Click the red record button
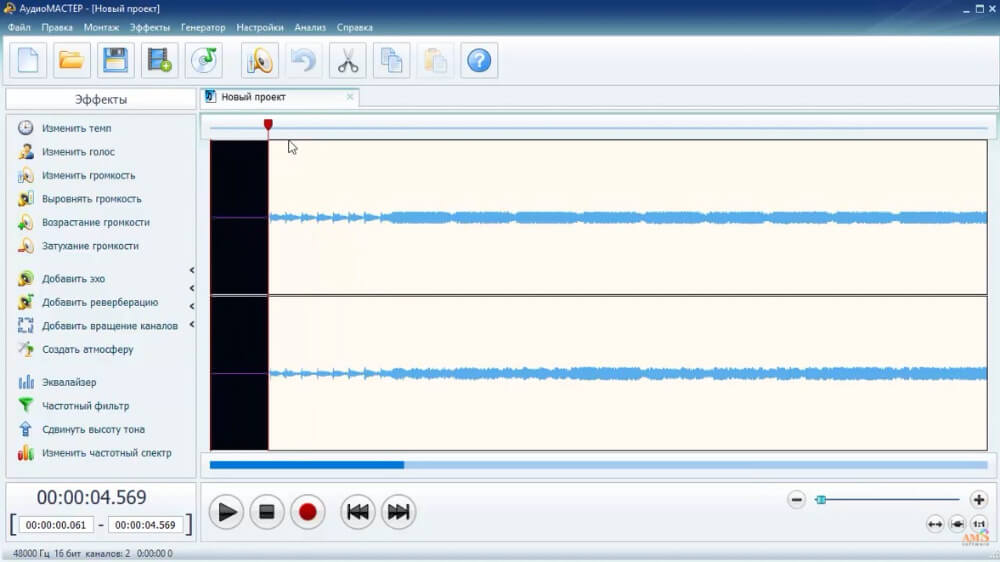Viewport: 1000px width, 562px height. click(x=307, y=512)
